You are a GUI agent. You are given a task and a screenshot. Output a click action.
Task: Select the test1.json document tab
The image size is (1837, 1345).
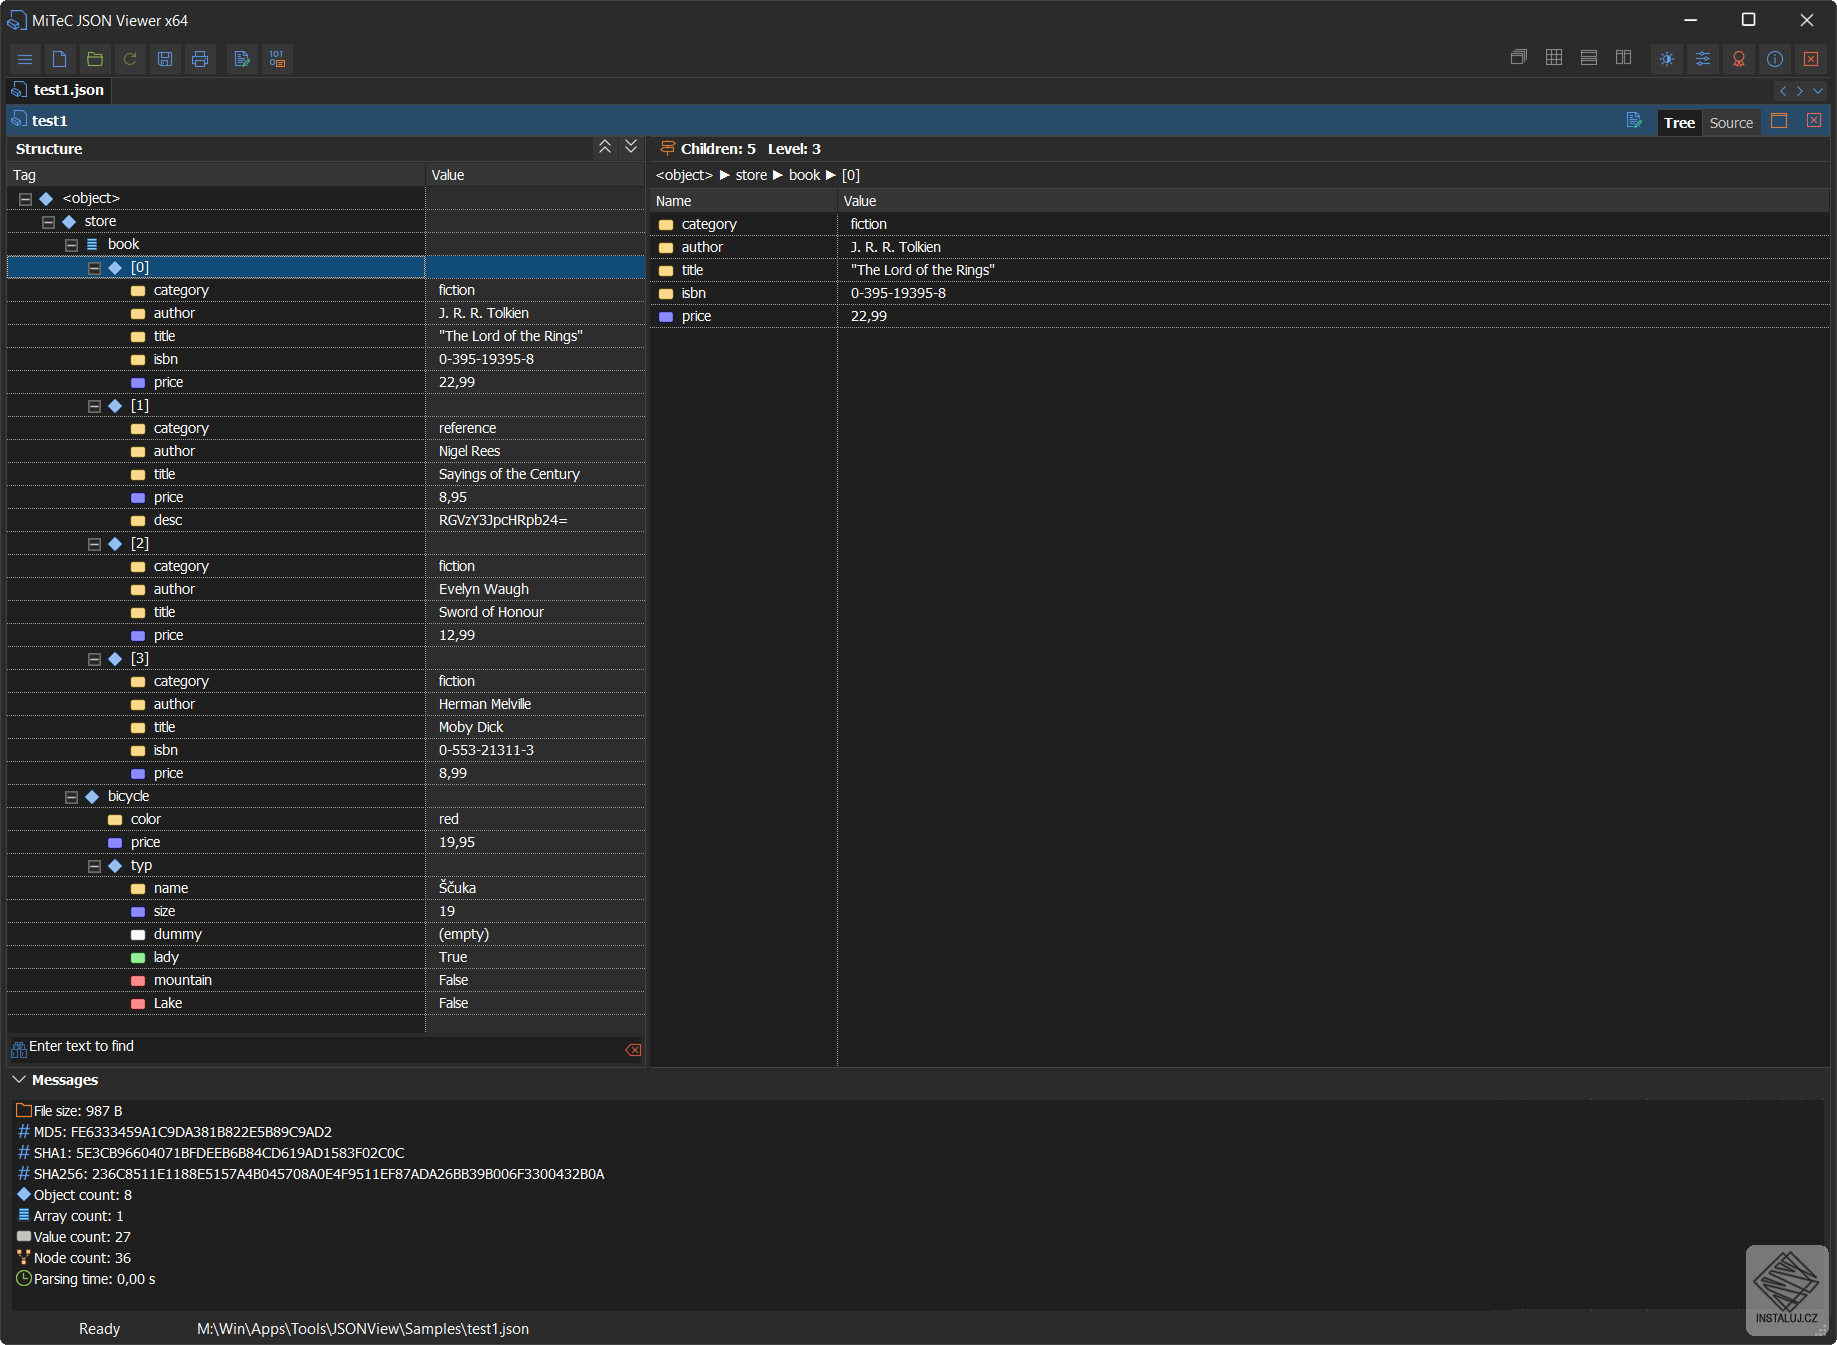tap(58, 90)
